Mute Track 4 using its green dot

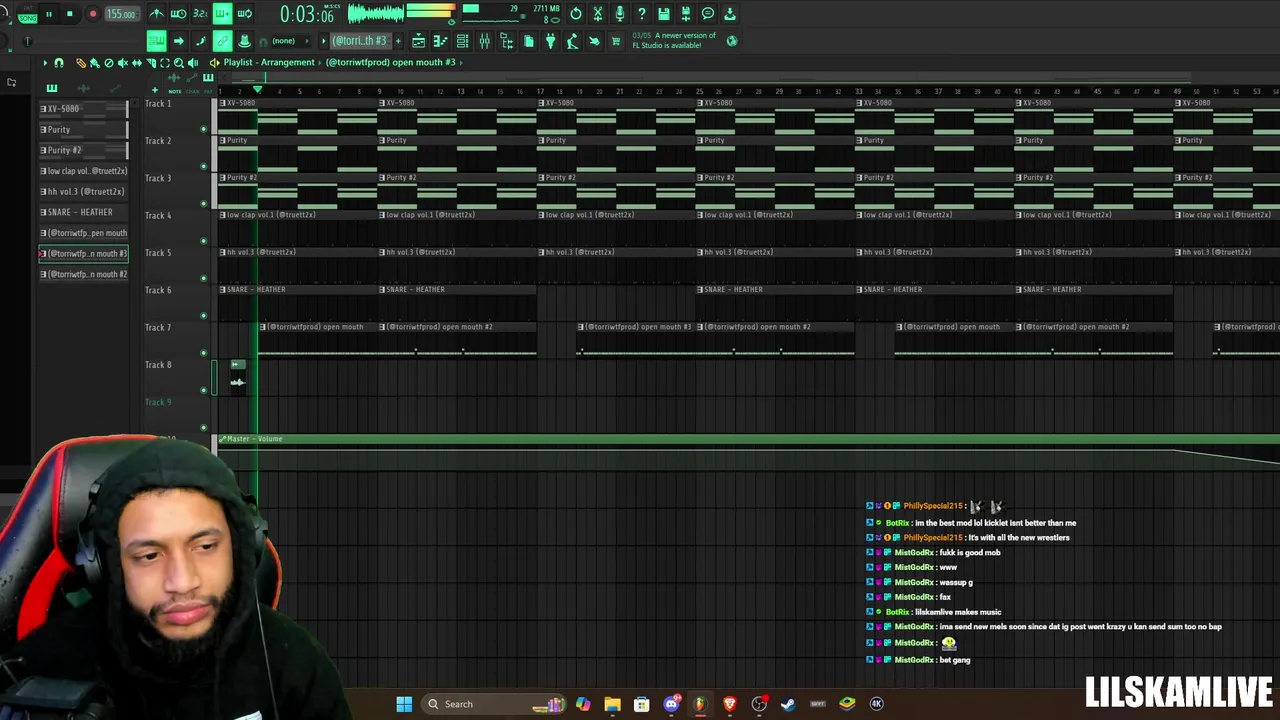pyautogui.click(x=204, y=241)
